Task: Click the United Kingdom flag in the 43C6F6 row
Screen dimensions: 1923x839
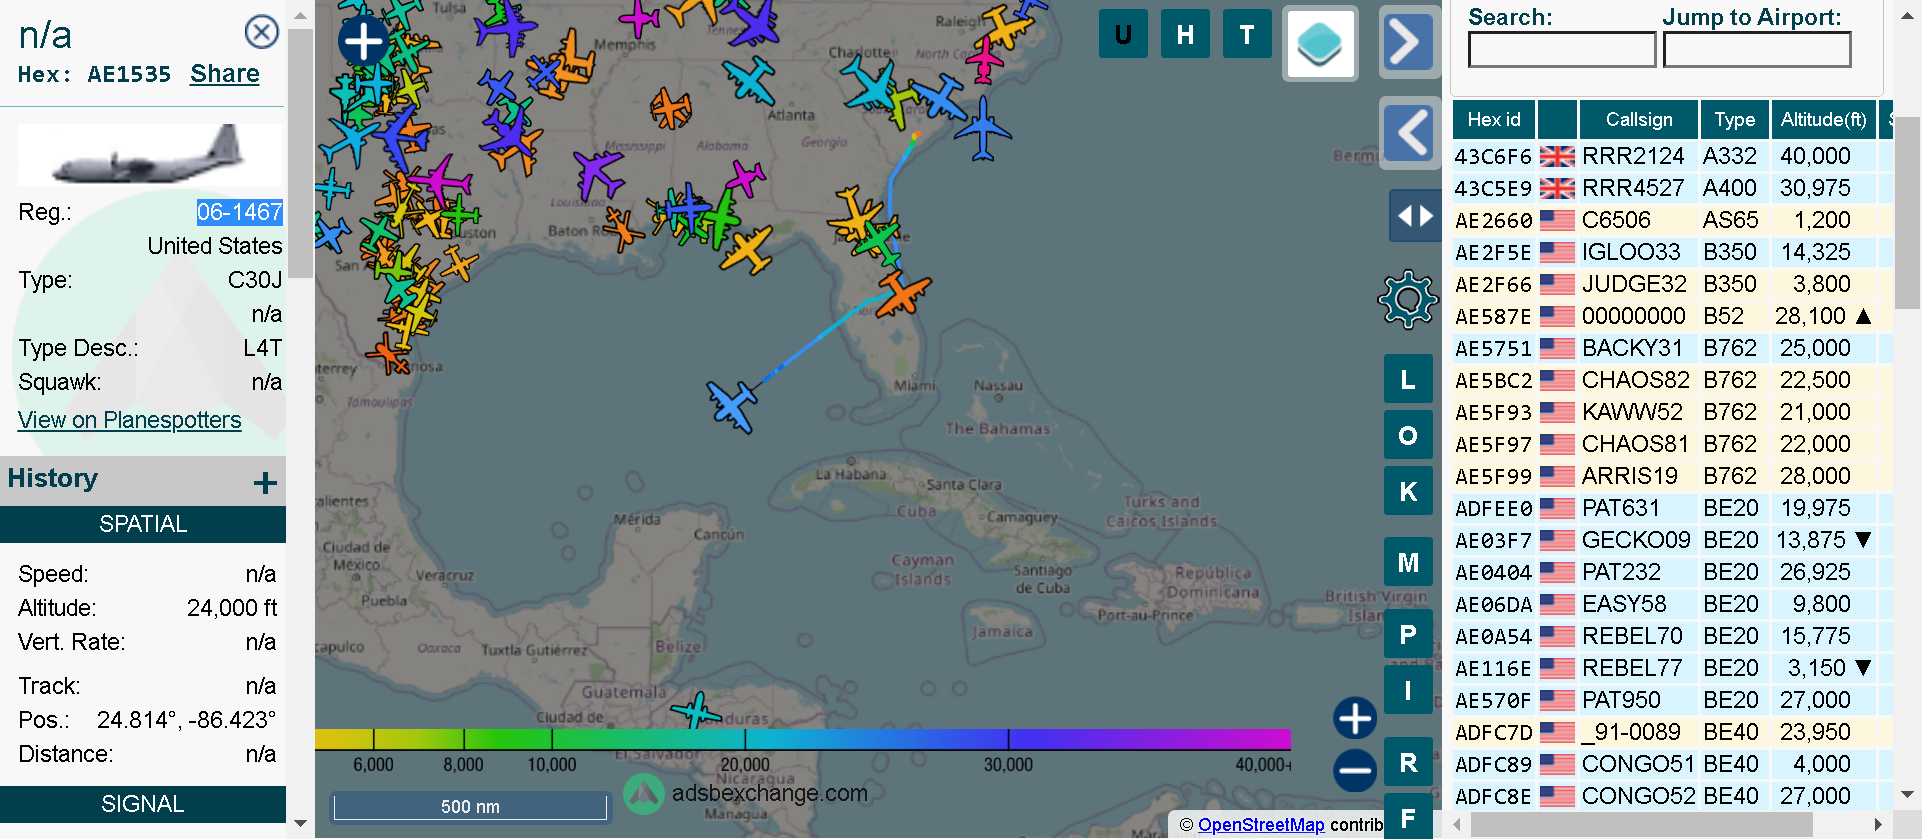Action: point(1557,156)
